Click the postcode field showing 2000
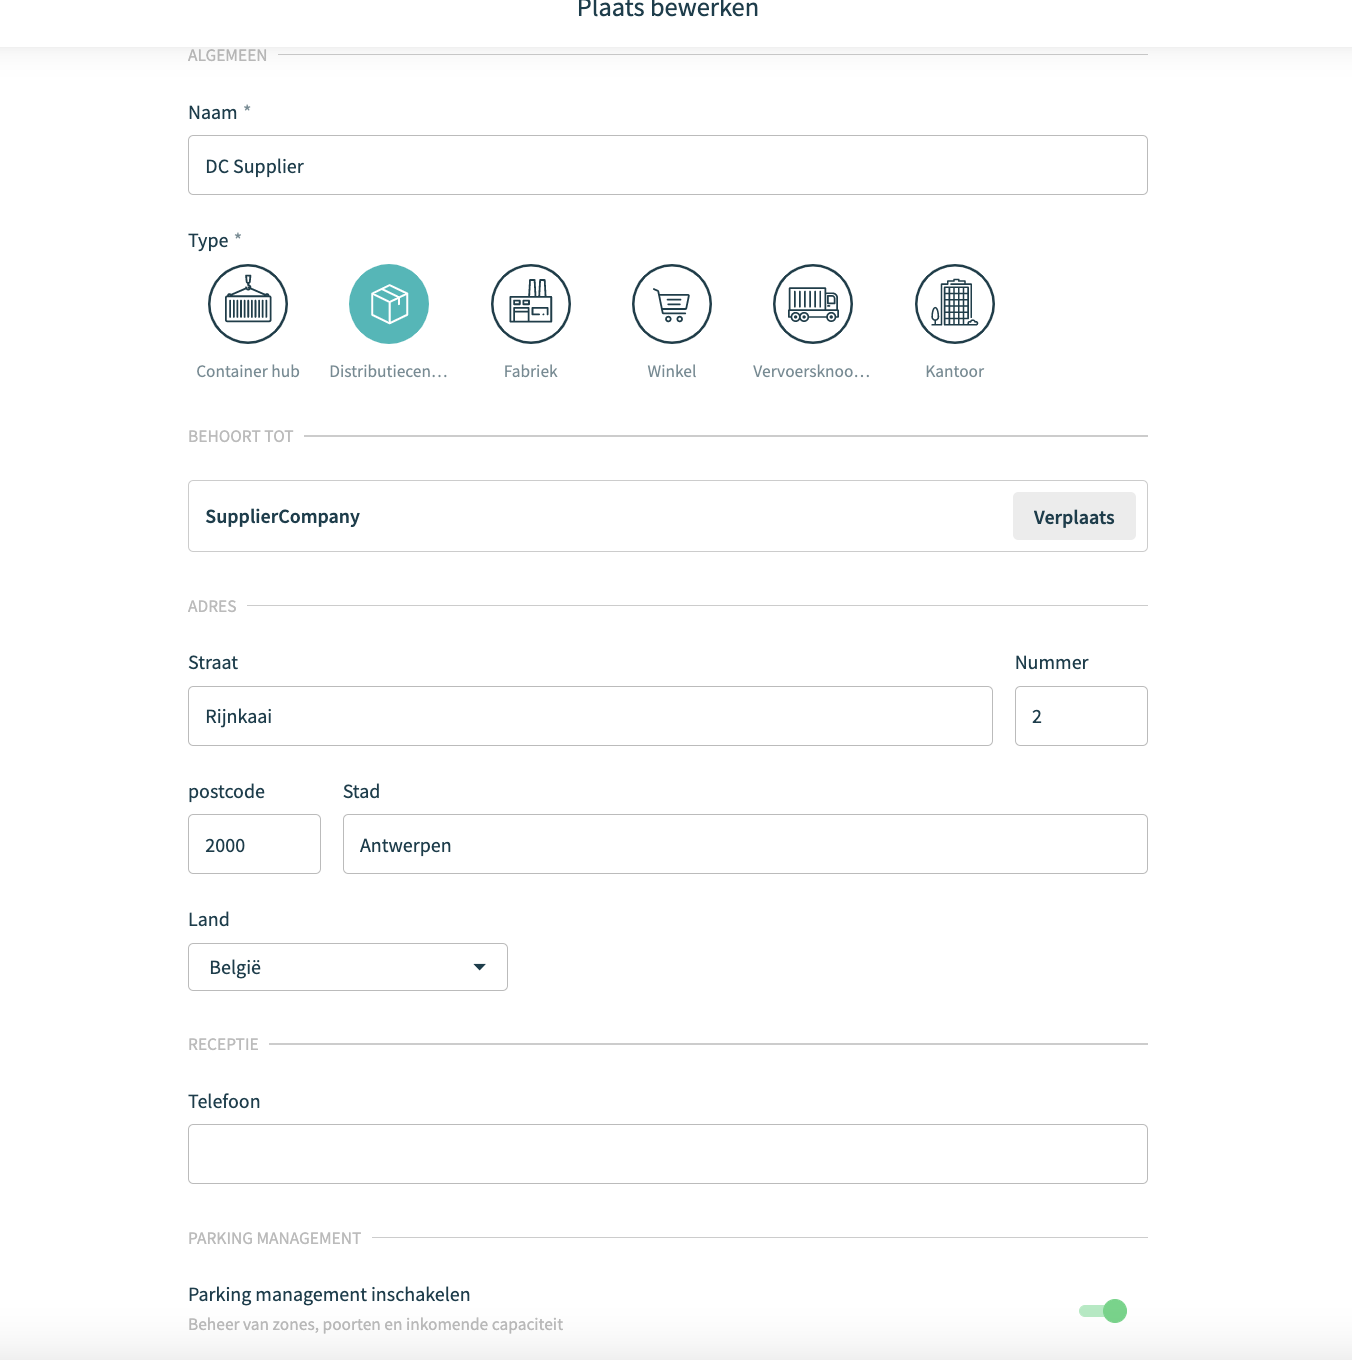Screen dimensions: 1352x1360 click(x=254, y=844)
